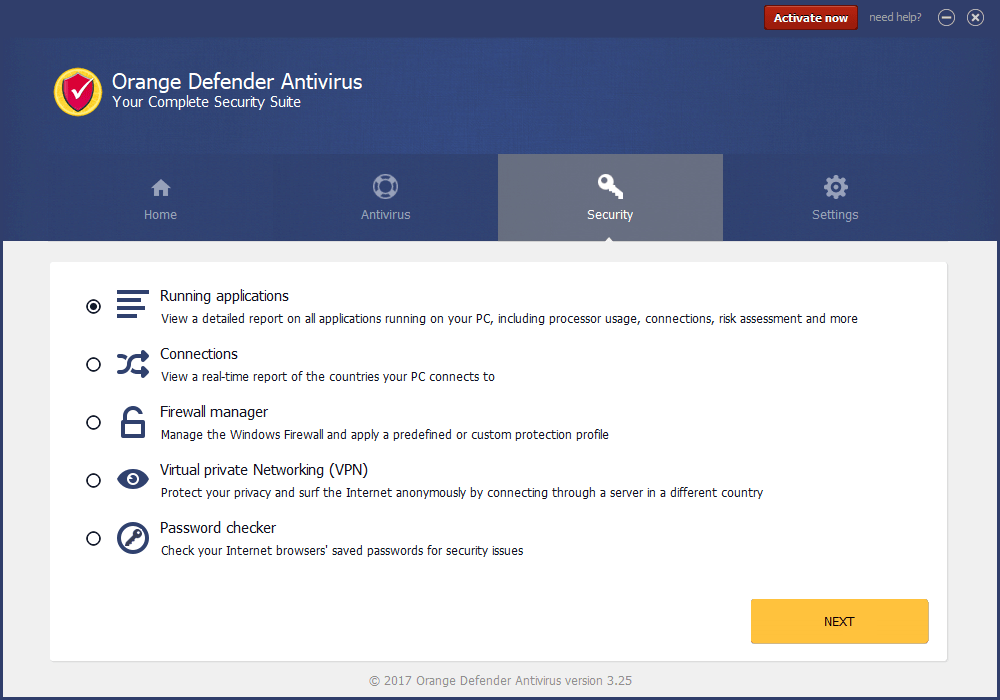Click the Antivirus lifebuoy icon

pyautogui.click(x=385, y=187)
